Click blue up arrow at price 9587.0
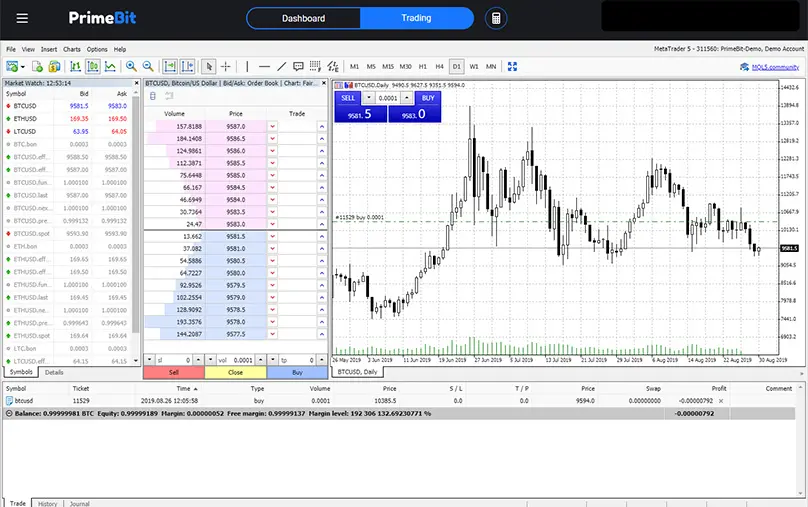 (322, 127)
